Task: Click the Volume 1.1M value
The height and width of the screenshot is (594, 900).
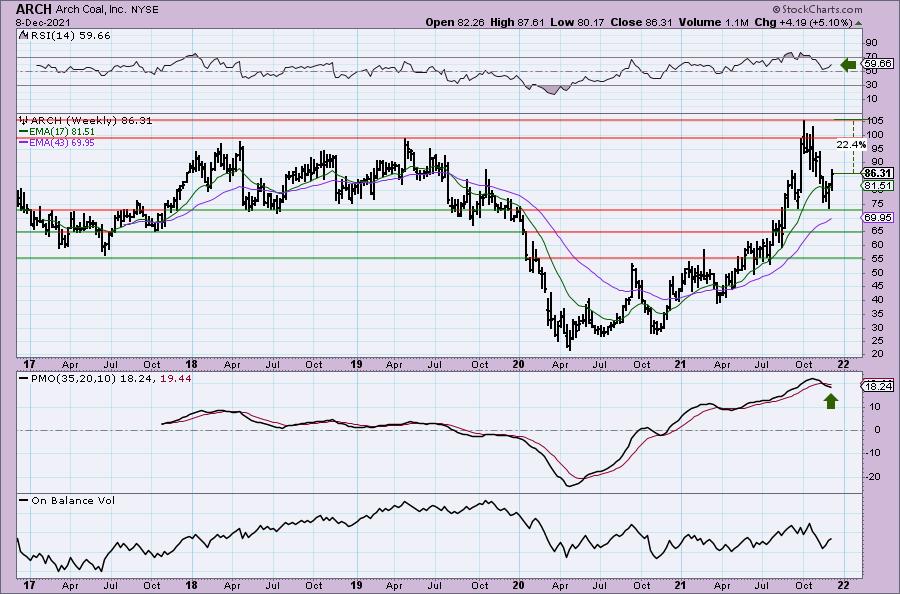Action: [713, 22]
